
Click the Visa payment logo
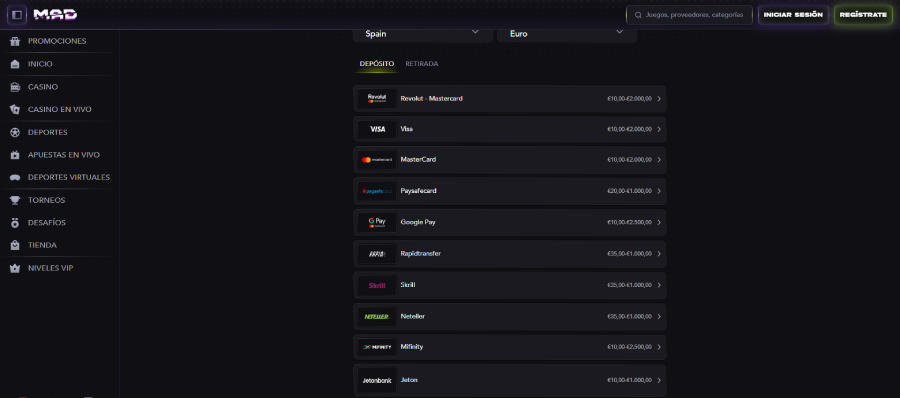click(x=377, y=129)
